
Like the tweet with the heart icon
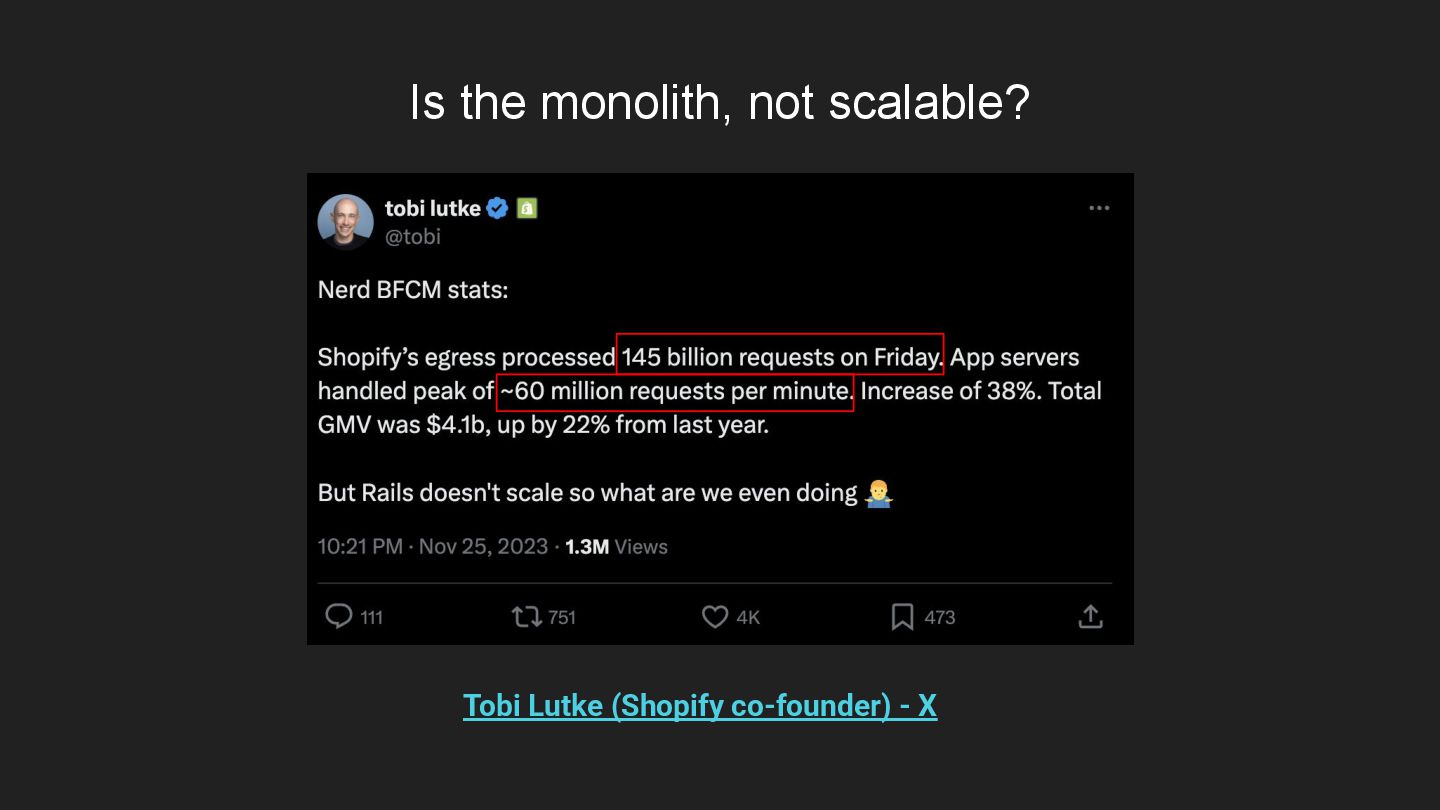point(715,616)
